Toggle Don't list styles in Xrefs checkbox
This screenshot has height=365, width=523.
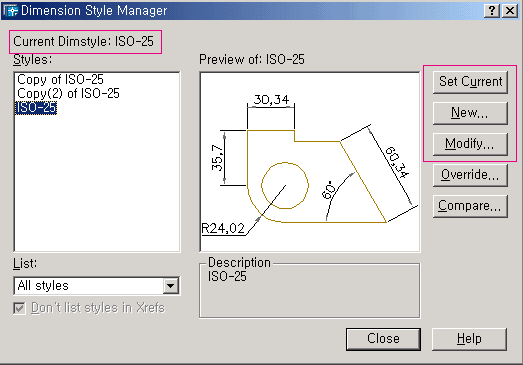tap(19, 308)
